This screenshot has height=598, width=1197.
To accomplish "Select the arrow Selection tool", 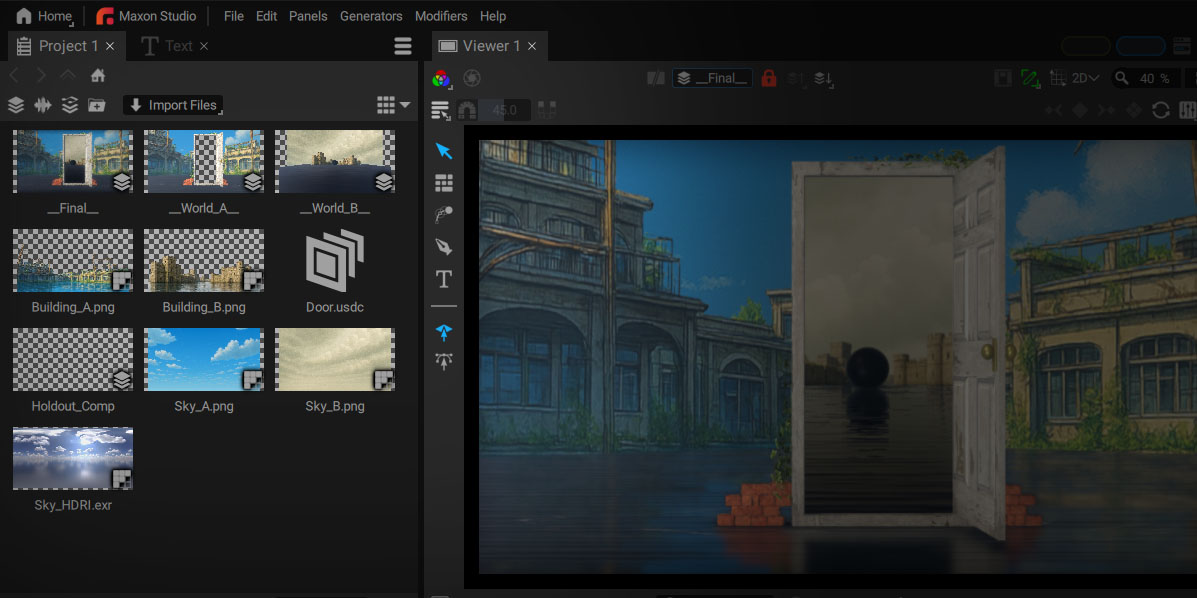I will click(x=444, y=150).
